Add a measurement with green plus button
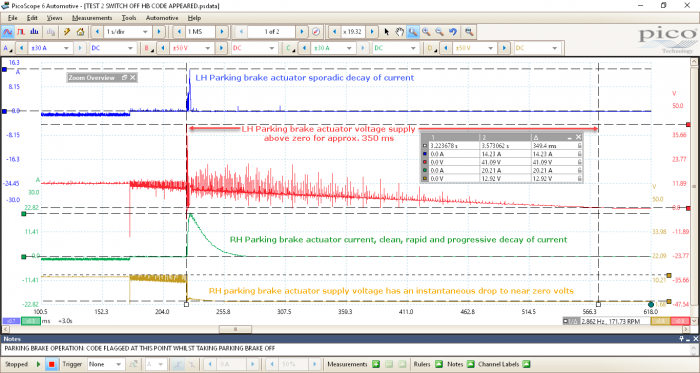 click(x=376, y=364)
